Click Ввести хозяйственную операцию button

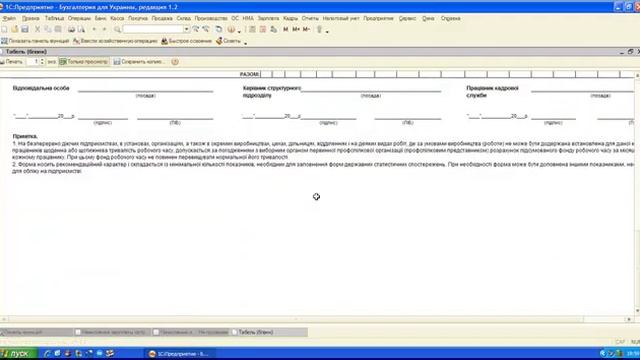[x=115, y=41]
